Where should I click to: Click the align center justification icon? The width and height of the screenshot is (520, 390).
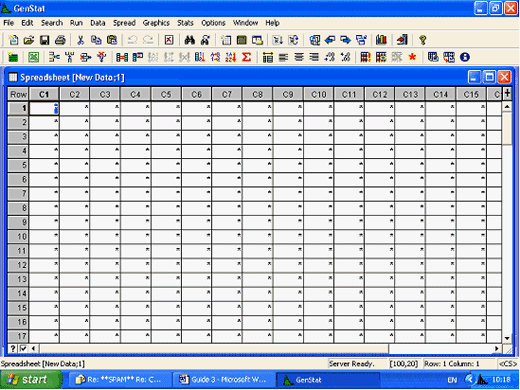(299, 57)
